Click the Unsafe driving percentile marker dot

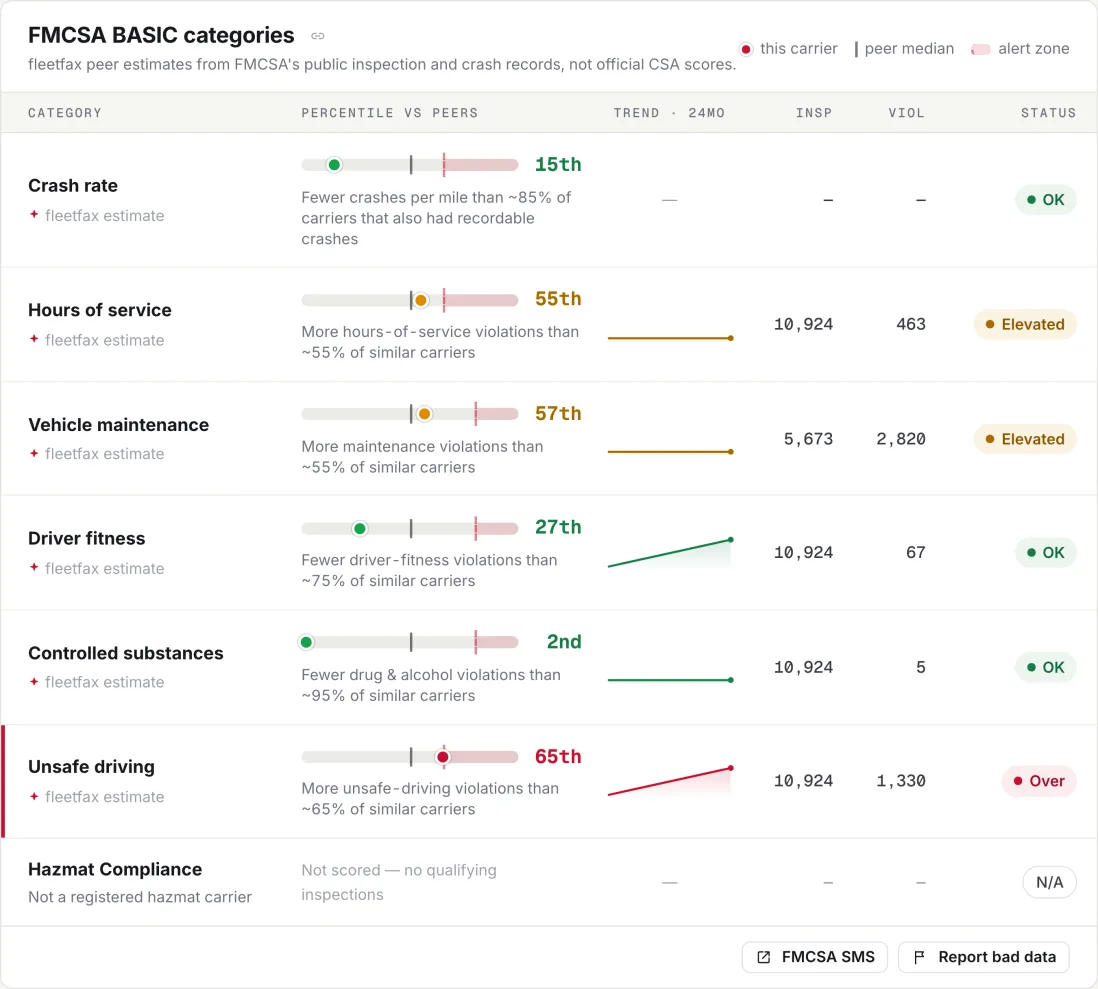(443, 757)
